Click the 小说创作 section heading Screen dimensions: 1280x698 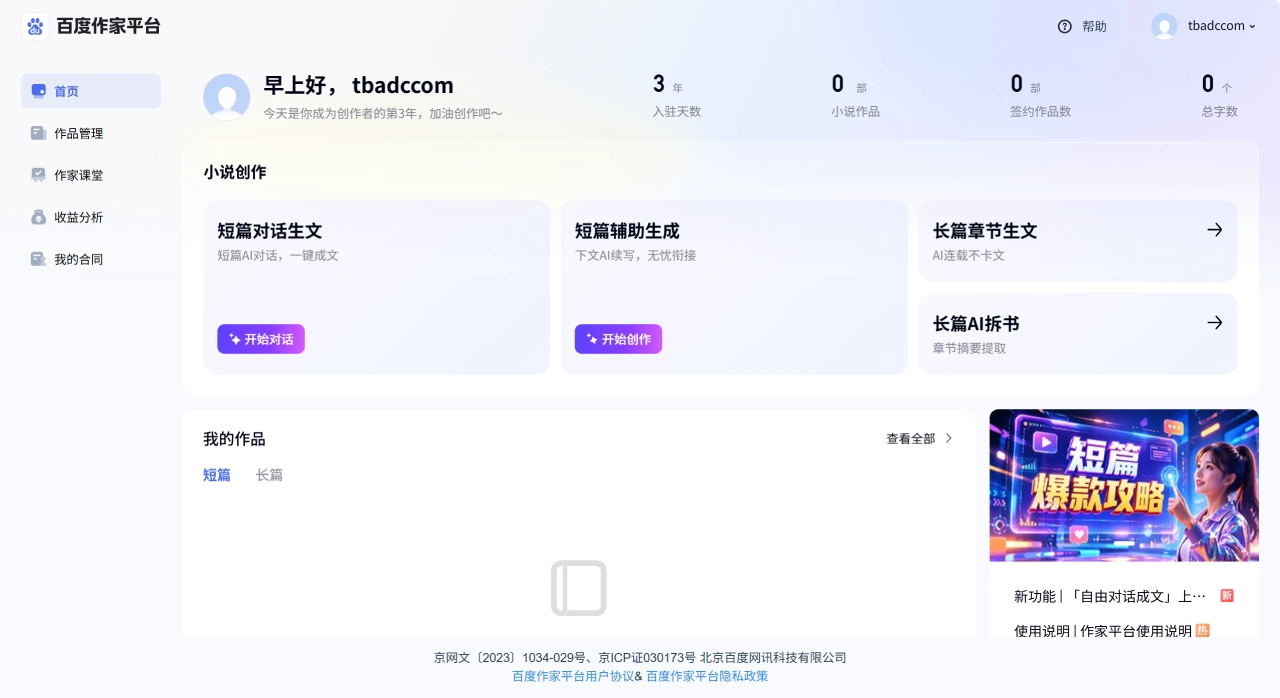coord(235,172)
